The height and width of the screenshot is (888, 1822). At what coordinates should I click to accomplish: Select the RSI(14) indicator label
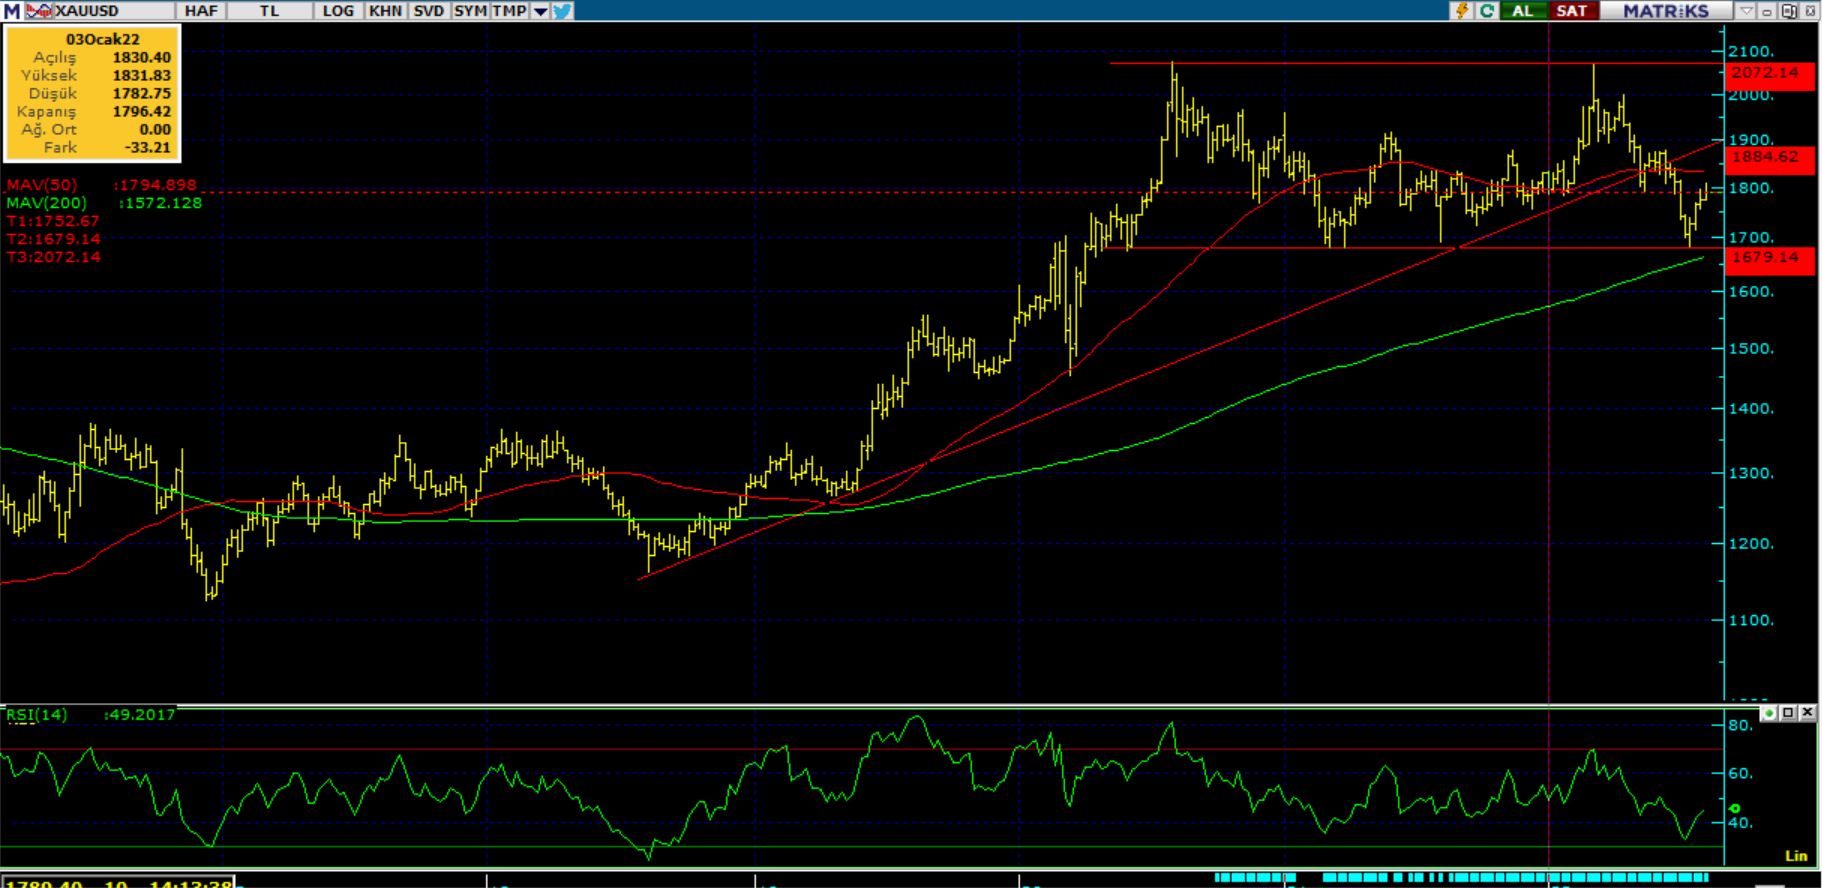(37, 714)
